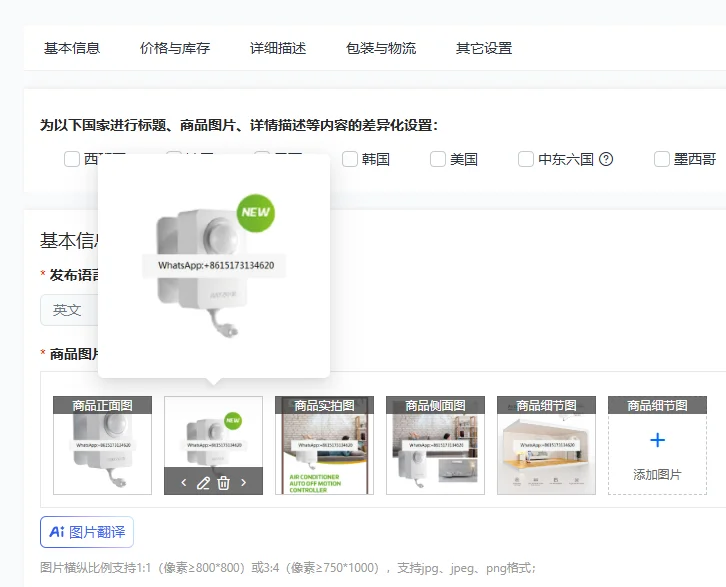Open the help icon beside 中东六国
This screenshot has height=587, width=726.
point(606,159)
